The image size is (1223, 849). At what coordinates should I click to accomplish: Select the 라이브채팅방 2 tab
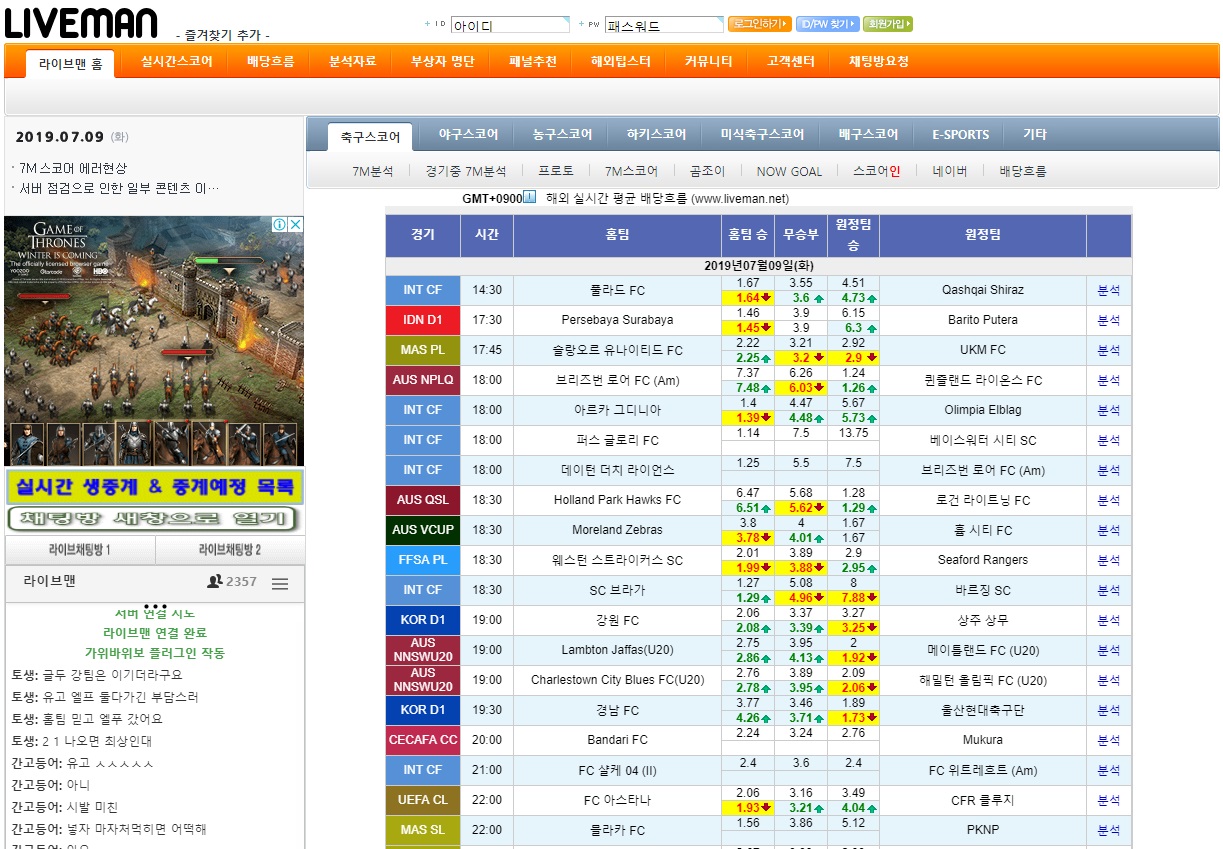[229, 550]
